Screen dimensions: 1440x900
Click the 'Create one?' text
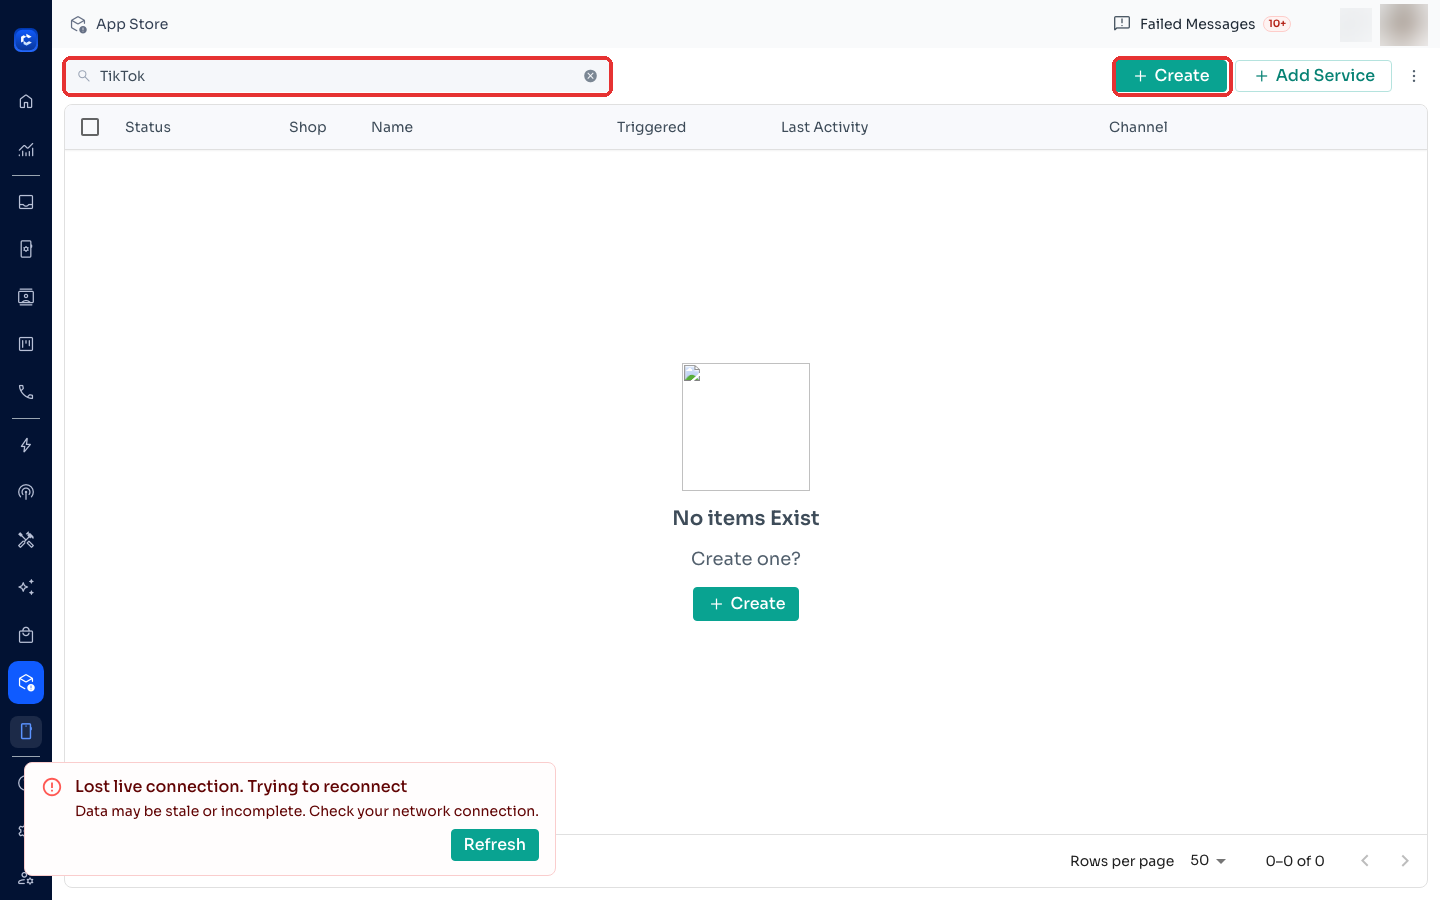pos(746,559)
